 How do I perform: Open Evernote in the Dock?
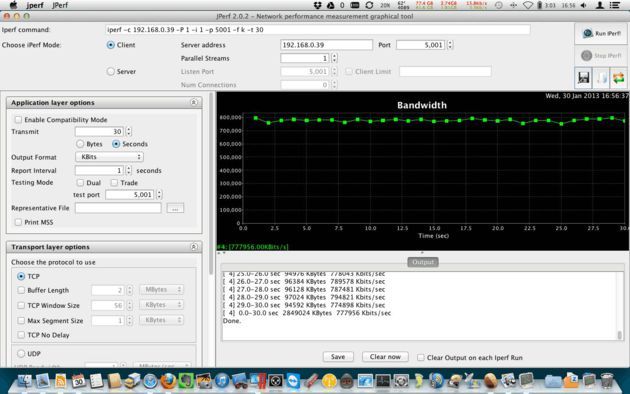(x=186, y=380)
